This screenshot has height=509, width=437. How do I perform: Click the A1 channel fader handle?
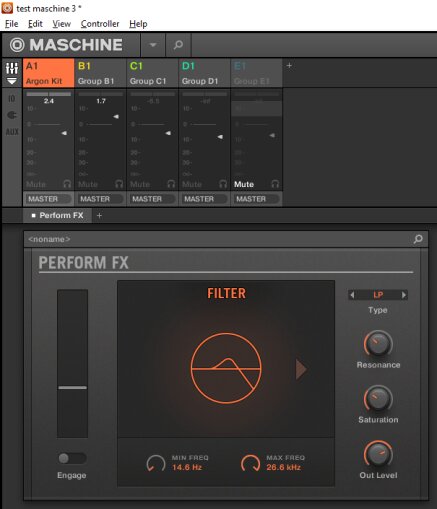[64, 133]
